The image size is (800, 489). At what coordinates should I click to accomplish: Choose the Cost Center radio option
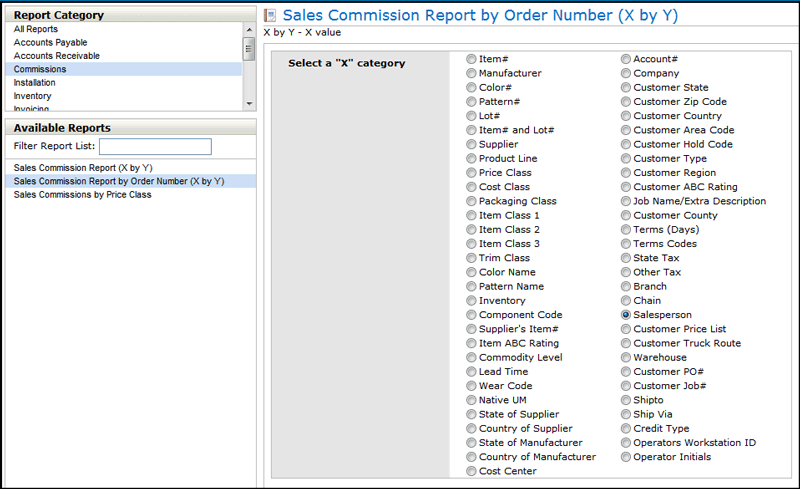point(471,472)
